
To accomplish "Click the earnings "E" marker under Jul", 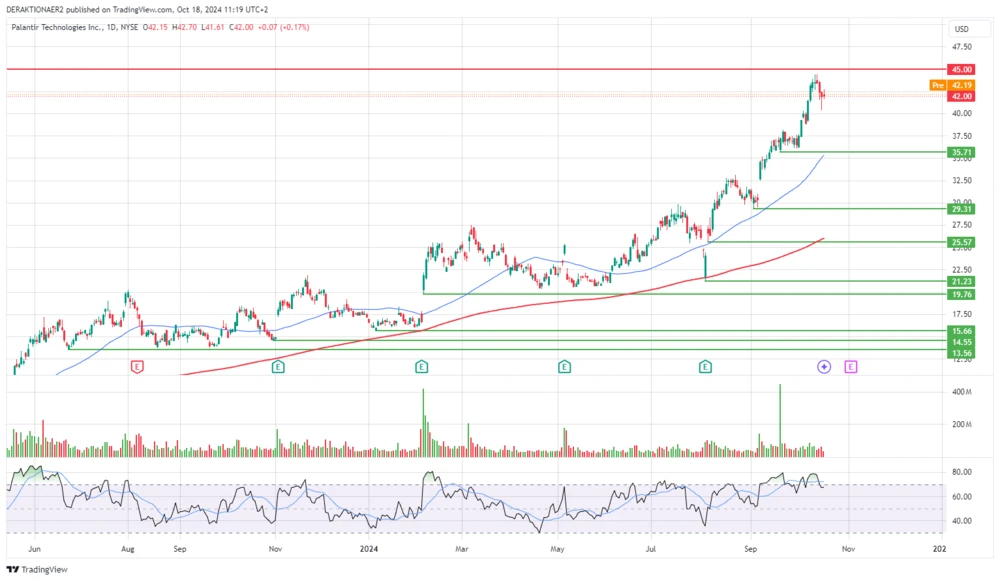I will (x=705, y=366).
